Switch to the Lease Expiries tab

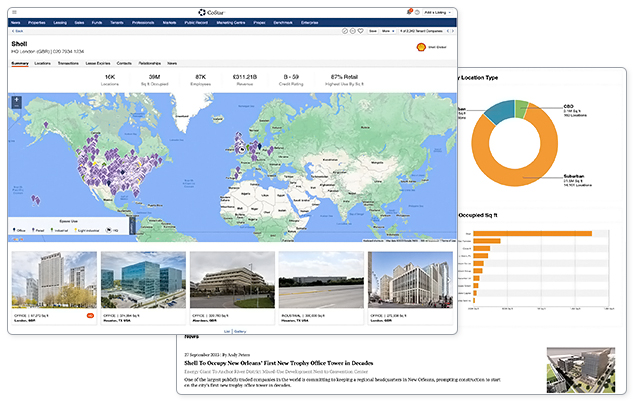98,64
